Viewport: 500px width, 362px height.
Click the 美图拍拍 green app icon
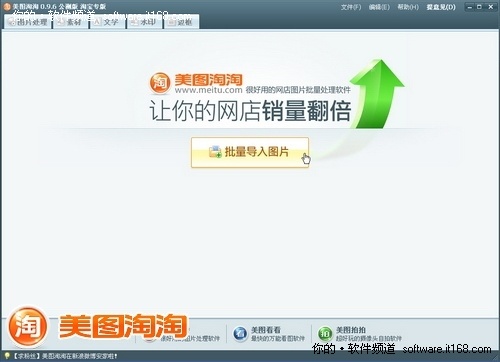pyautogui.click(x=325, y=334)
